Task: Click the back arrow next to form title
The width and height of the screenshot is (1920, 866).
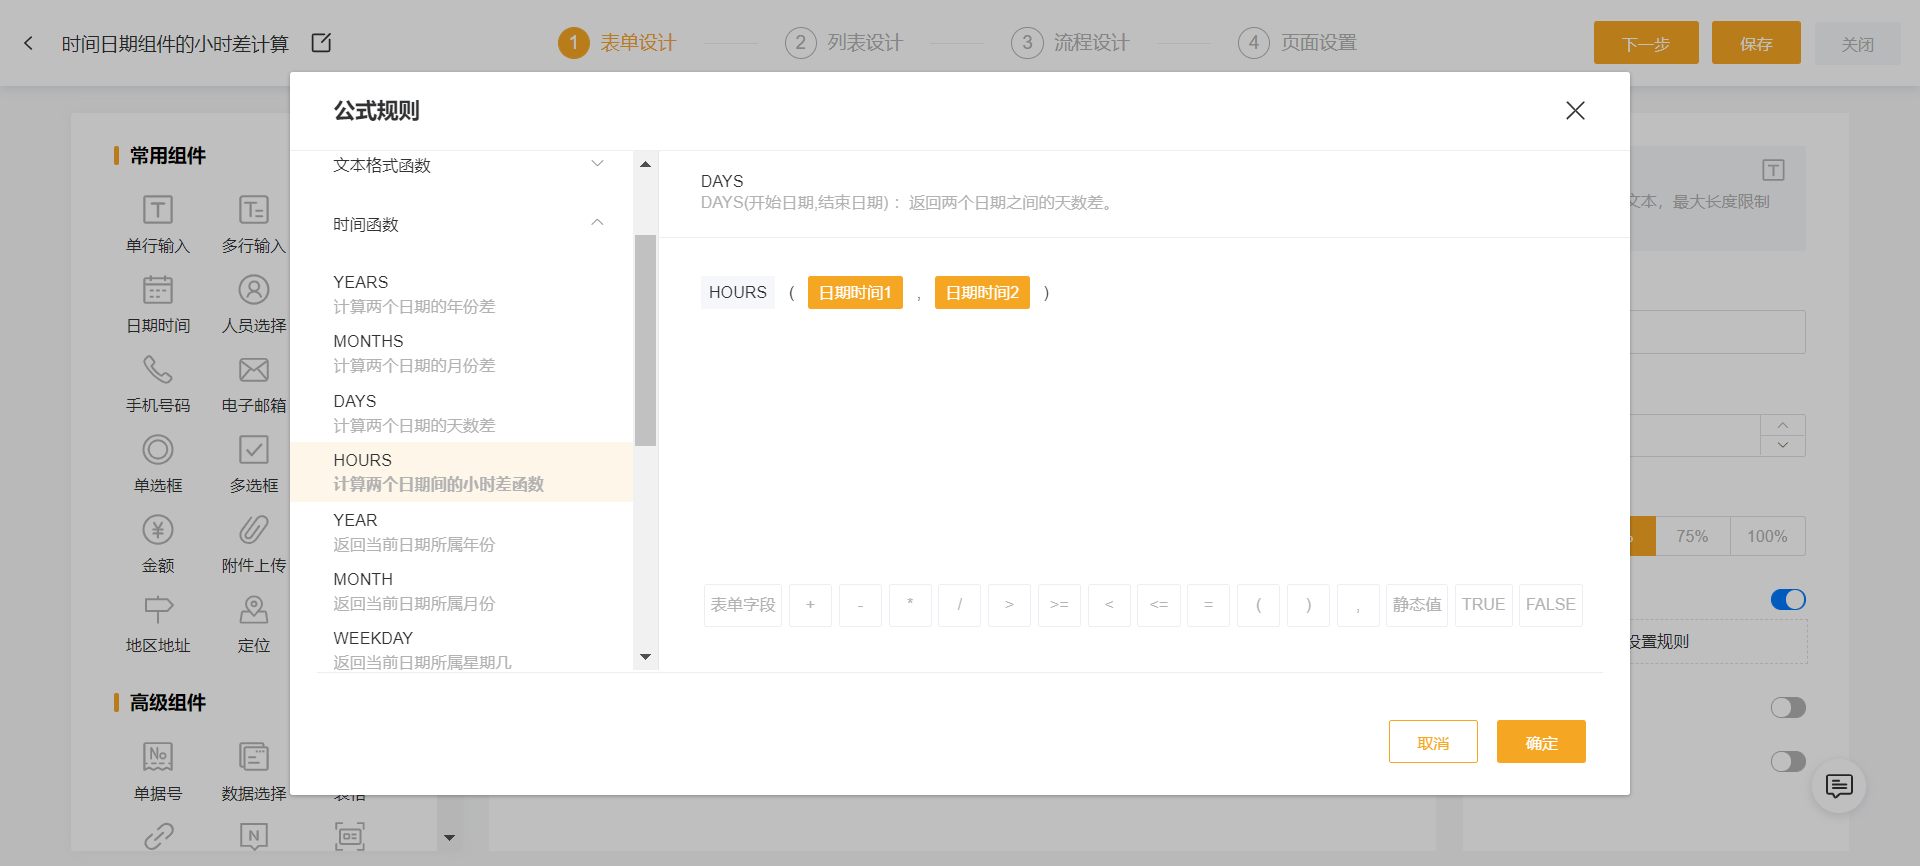Action: (28, 43)
